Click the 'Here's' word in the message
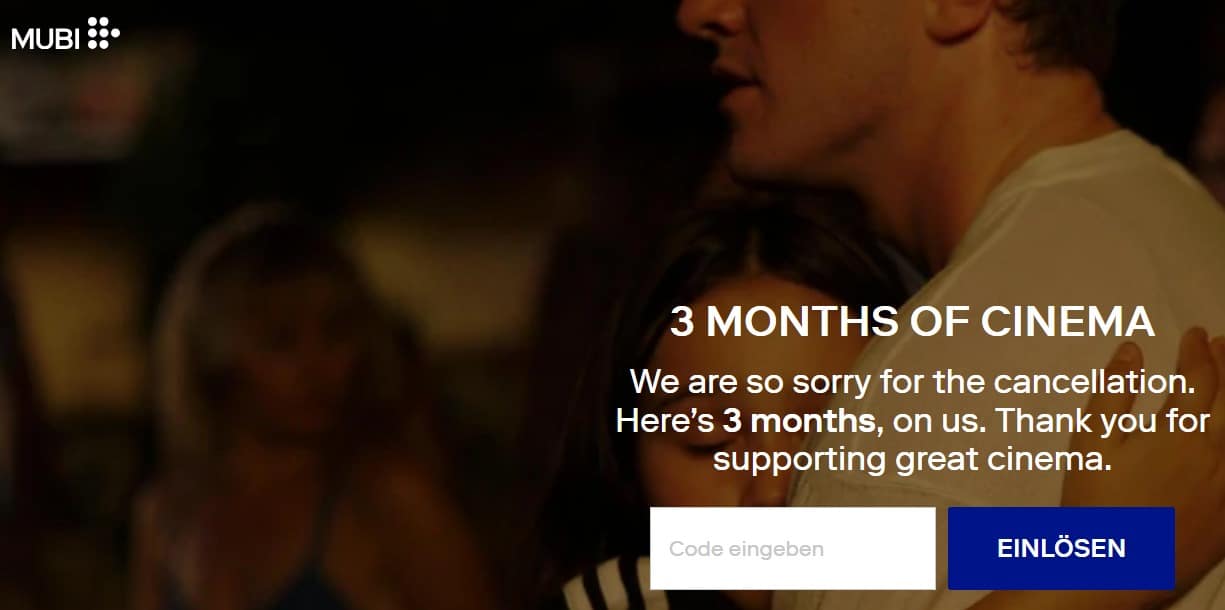This screenshot has height=610, width=1225. pyautogui.click(x=665, y=421)
